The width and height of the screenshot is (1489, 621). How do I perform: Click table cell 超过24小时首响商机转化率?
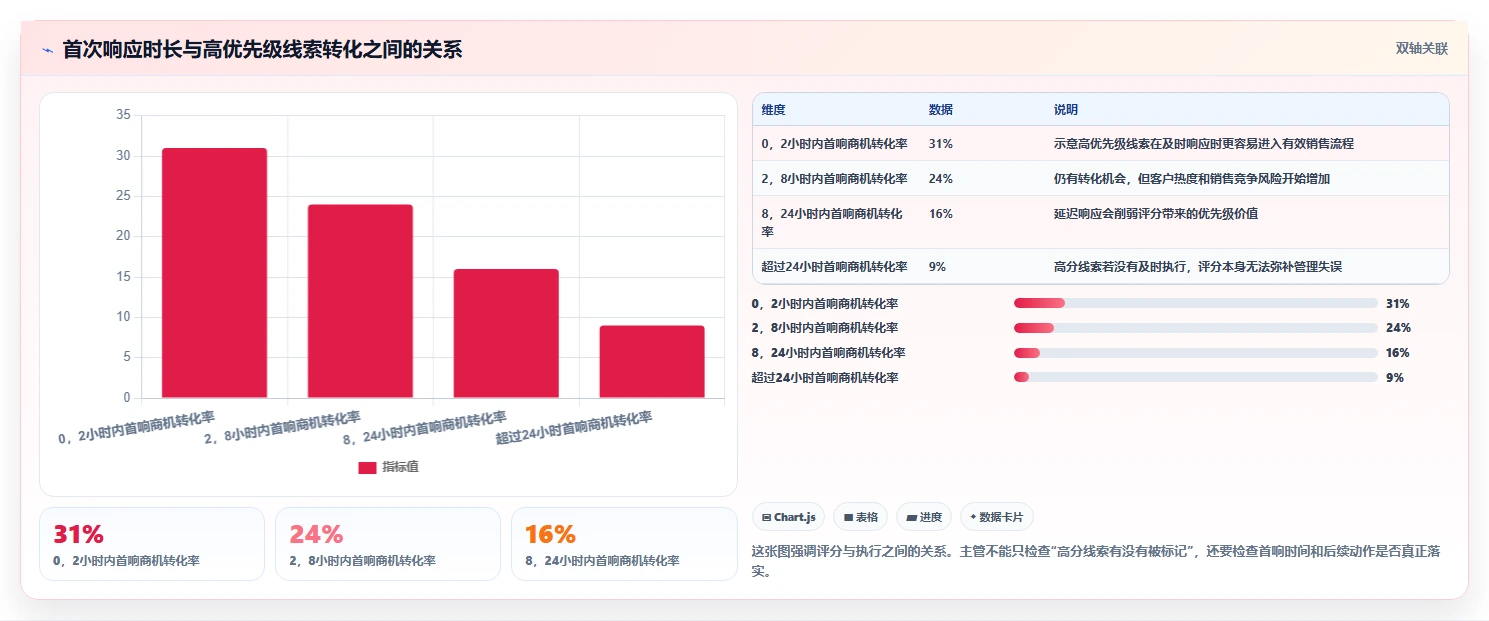point(835,267)
